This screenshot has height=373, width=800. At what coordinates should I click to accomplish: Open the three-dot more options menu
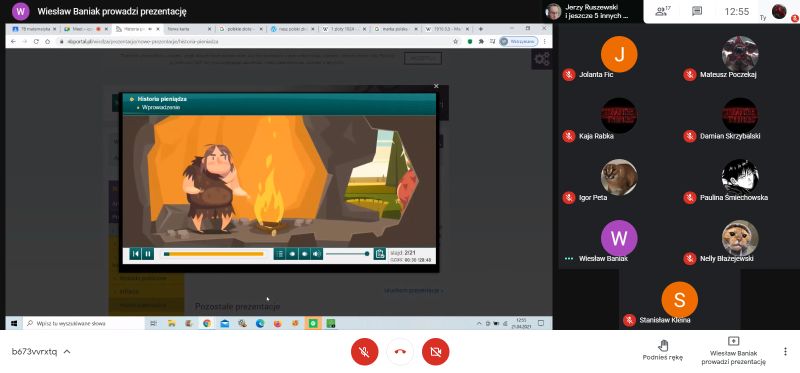click(785, 352)
